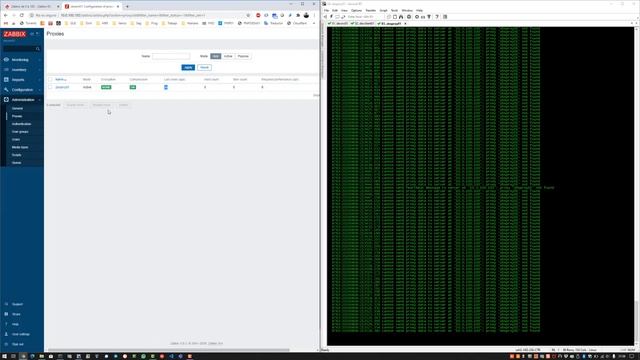Click the browser back arrow
The width and height of the screenshot is (640, 360).
click(5, 15)
